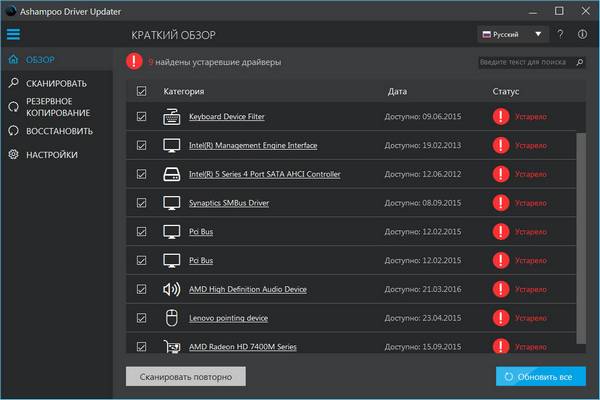The width and height of the screenshot is (600, 400).
Task: Go to СКАНИРОВАТЬ in the sidebar
Action: coord(55,83)
